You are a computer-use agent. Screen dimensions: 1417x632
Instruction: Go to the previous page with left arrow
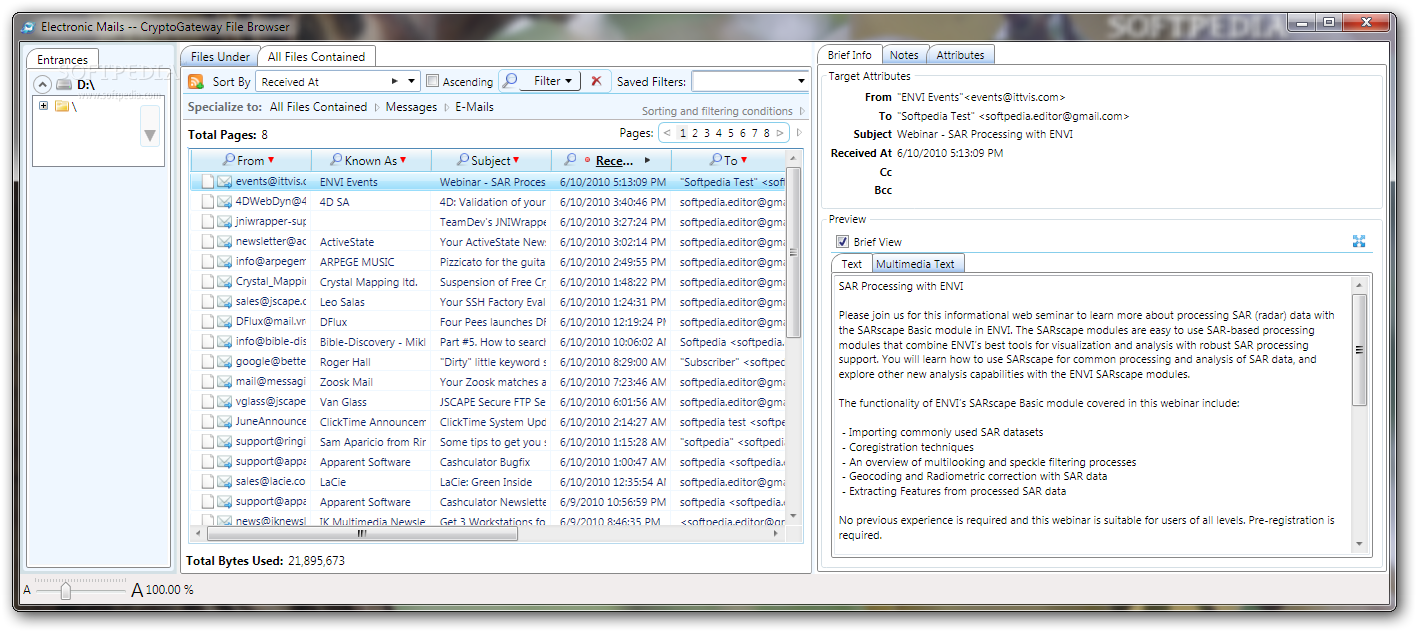pyautogui.click(x=667, y=133)
